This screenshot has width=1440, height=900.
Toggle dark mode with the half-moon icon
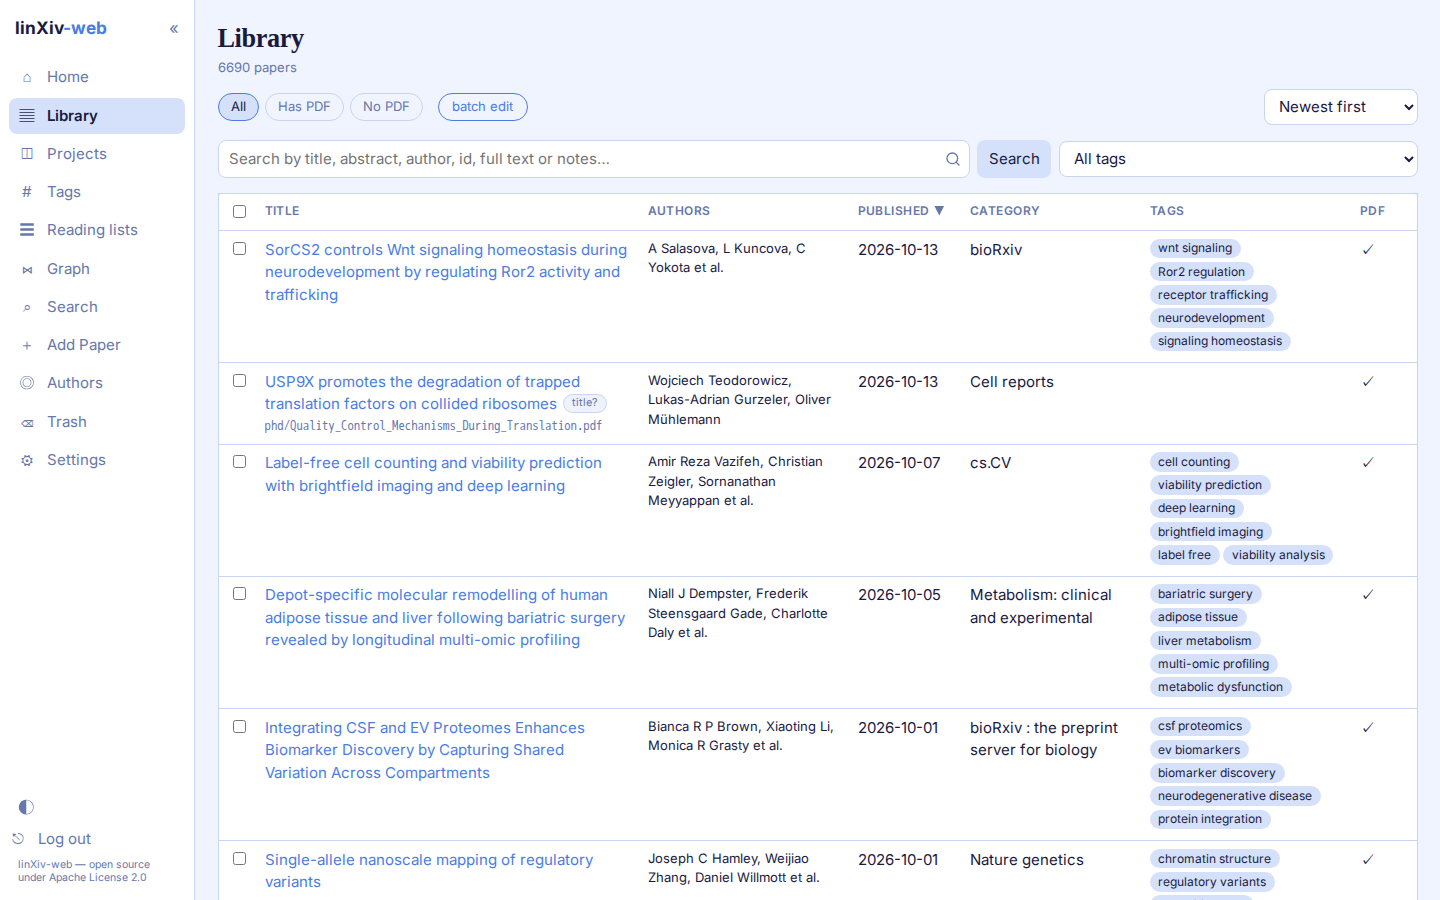tap(26, 807)
